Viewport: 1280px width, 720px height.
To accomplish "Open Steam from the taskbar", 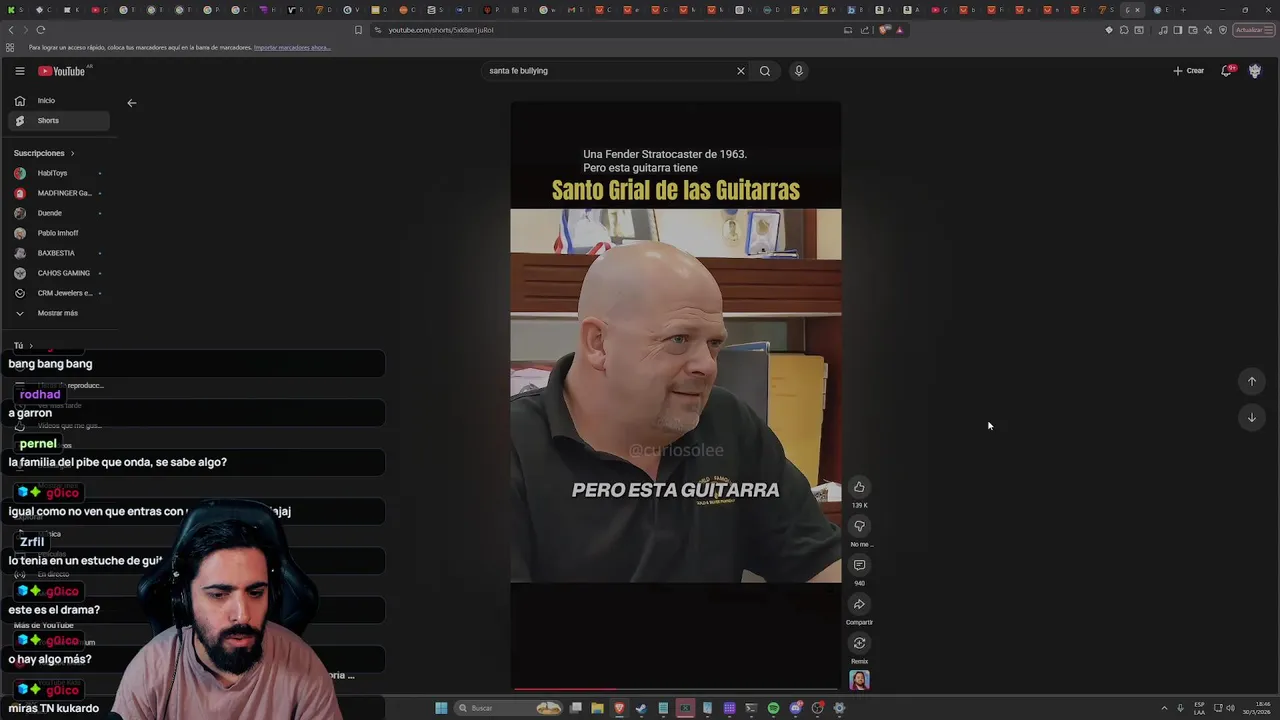I will pyautogui.click(x=641, y=708).
